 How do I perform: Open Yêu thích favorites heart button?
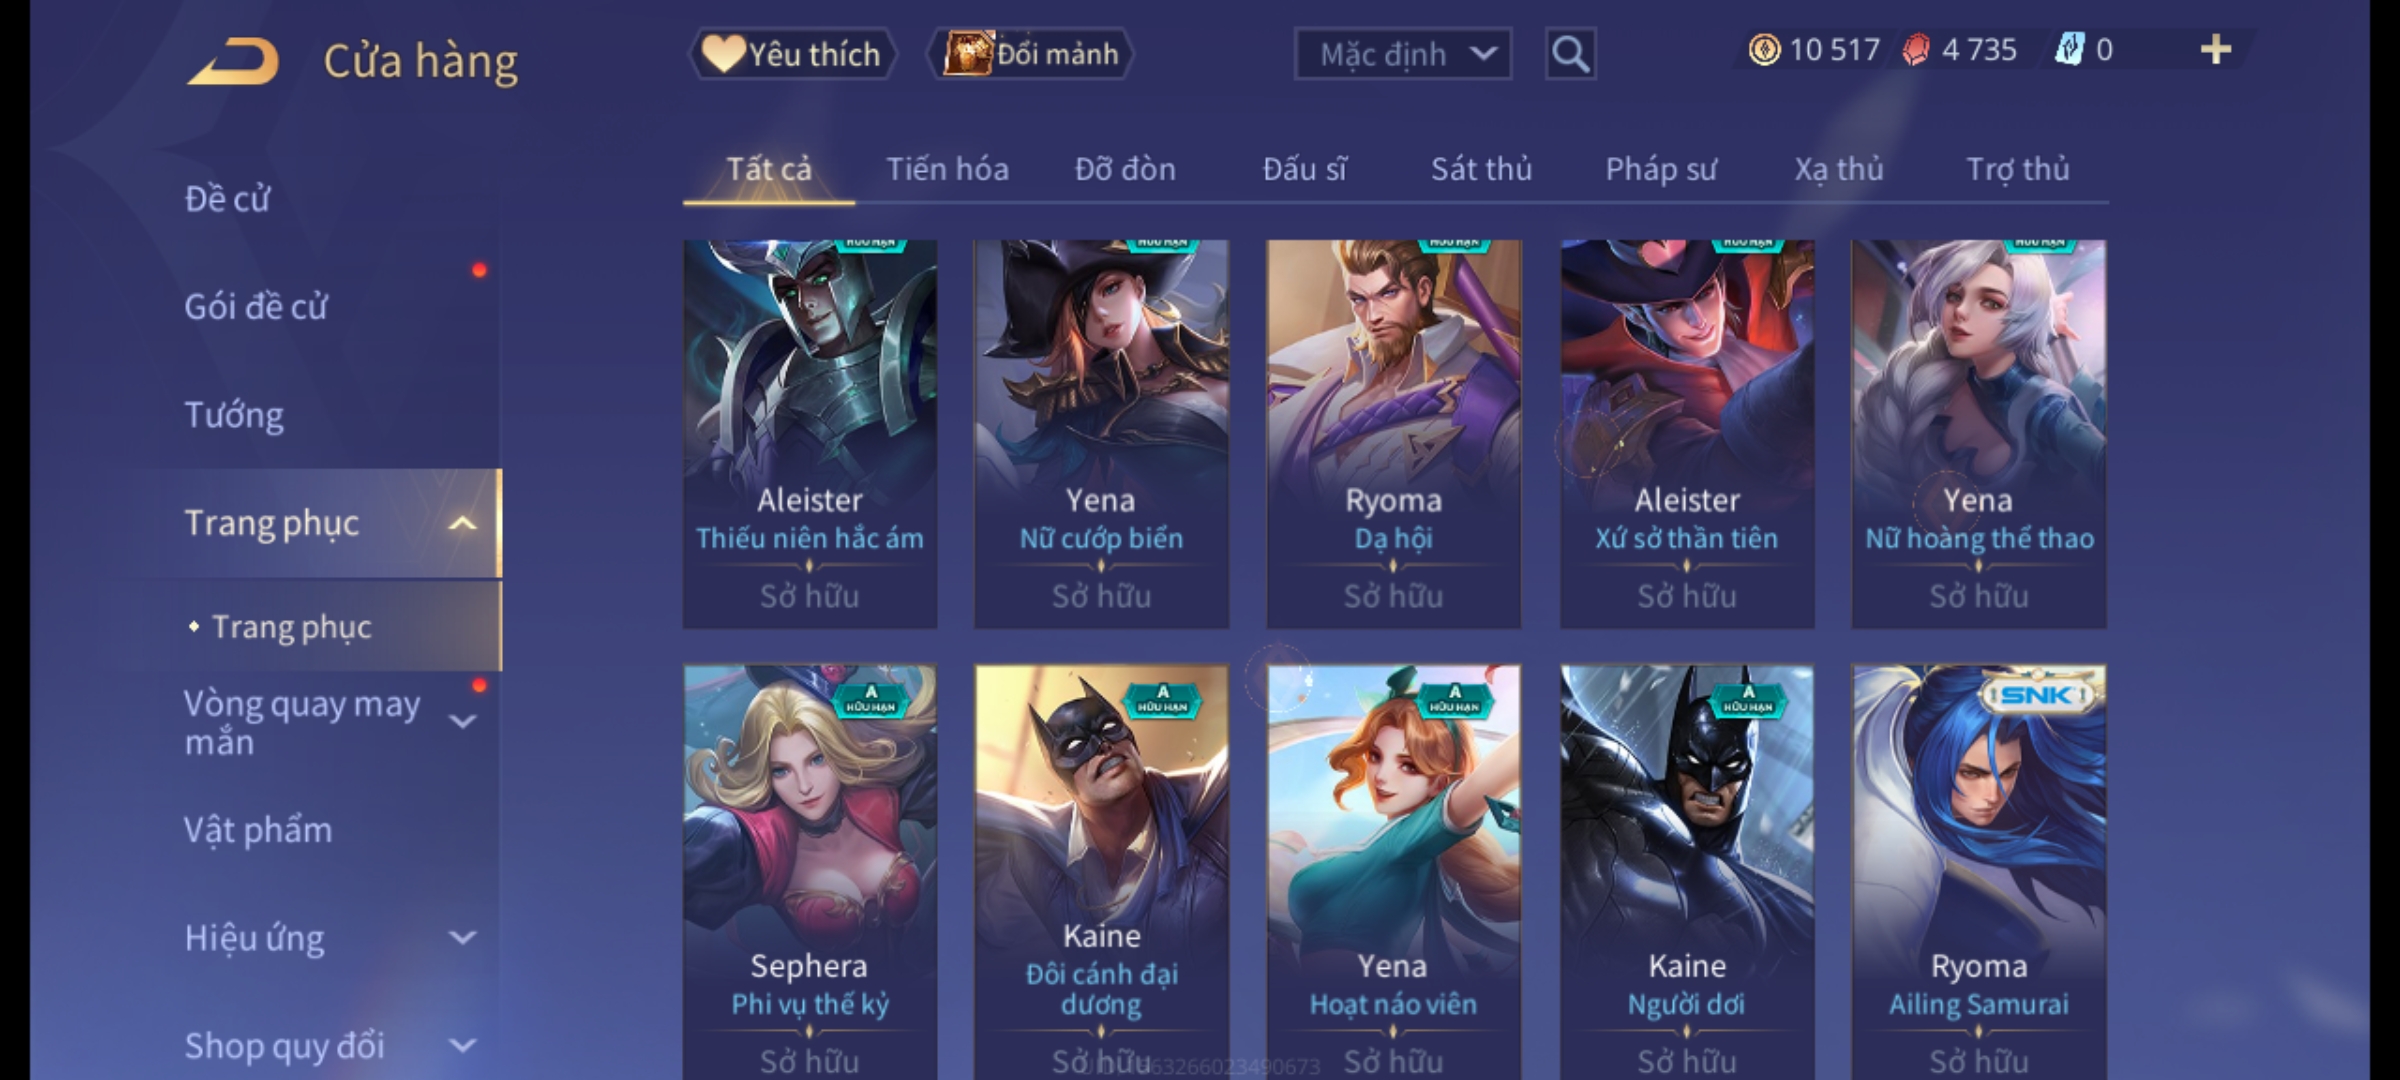tap(791, 54)
